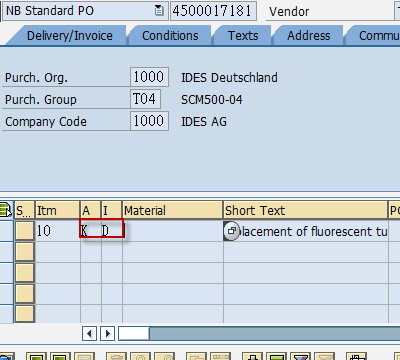Open the Conditions tab
The width and height of the screenshot is (400, 360).
(170, 36)
